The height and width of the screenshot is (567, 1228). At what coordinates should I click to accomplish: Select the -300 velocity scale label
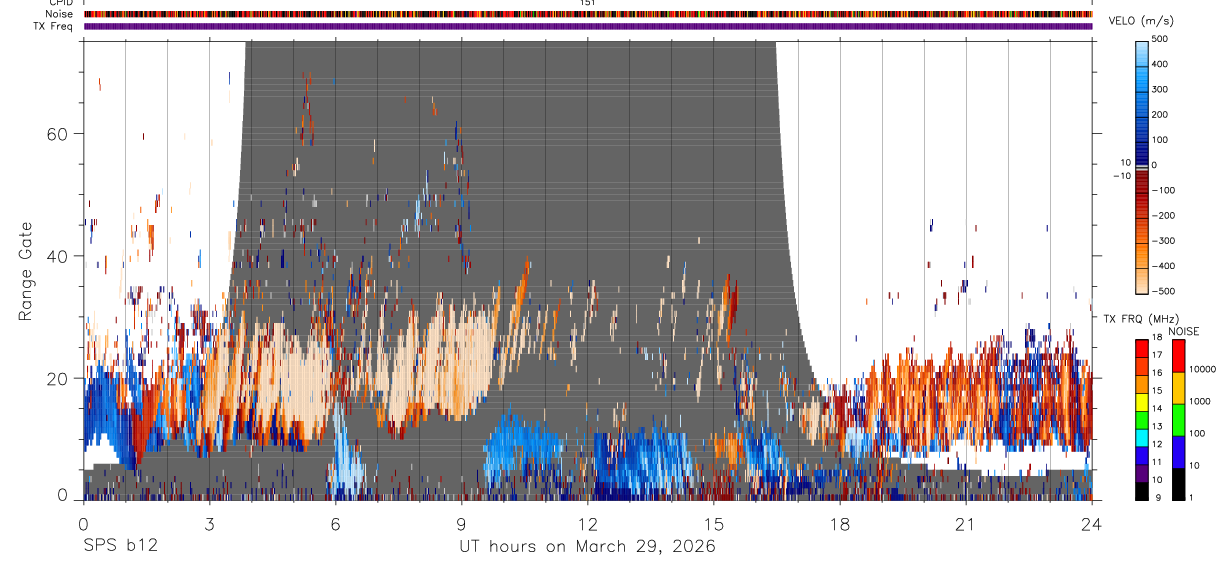pyautogui.click(x=1162, y=241)
